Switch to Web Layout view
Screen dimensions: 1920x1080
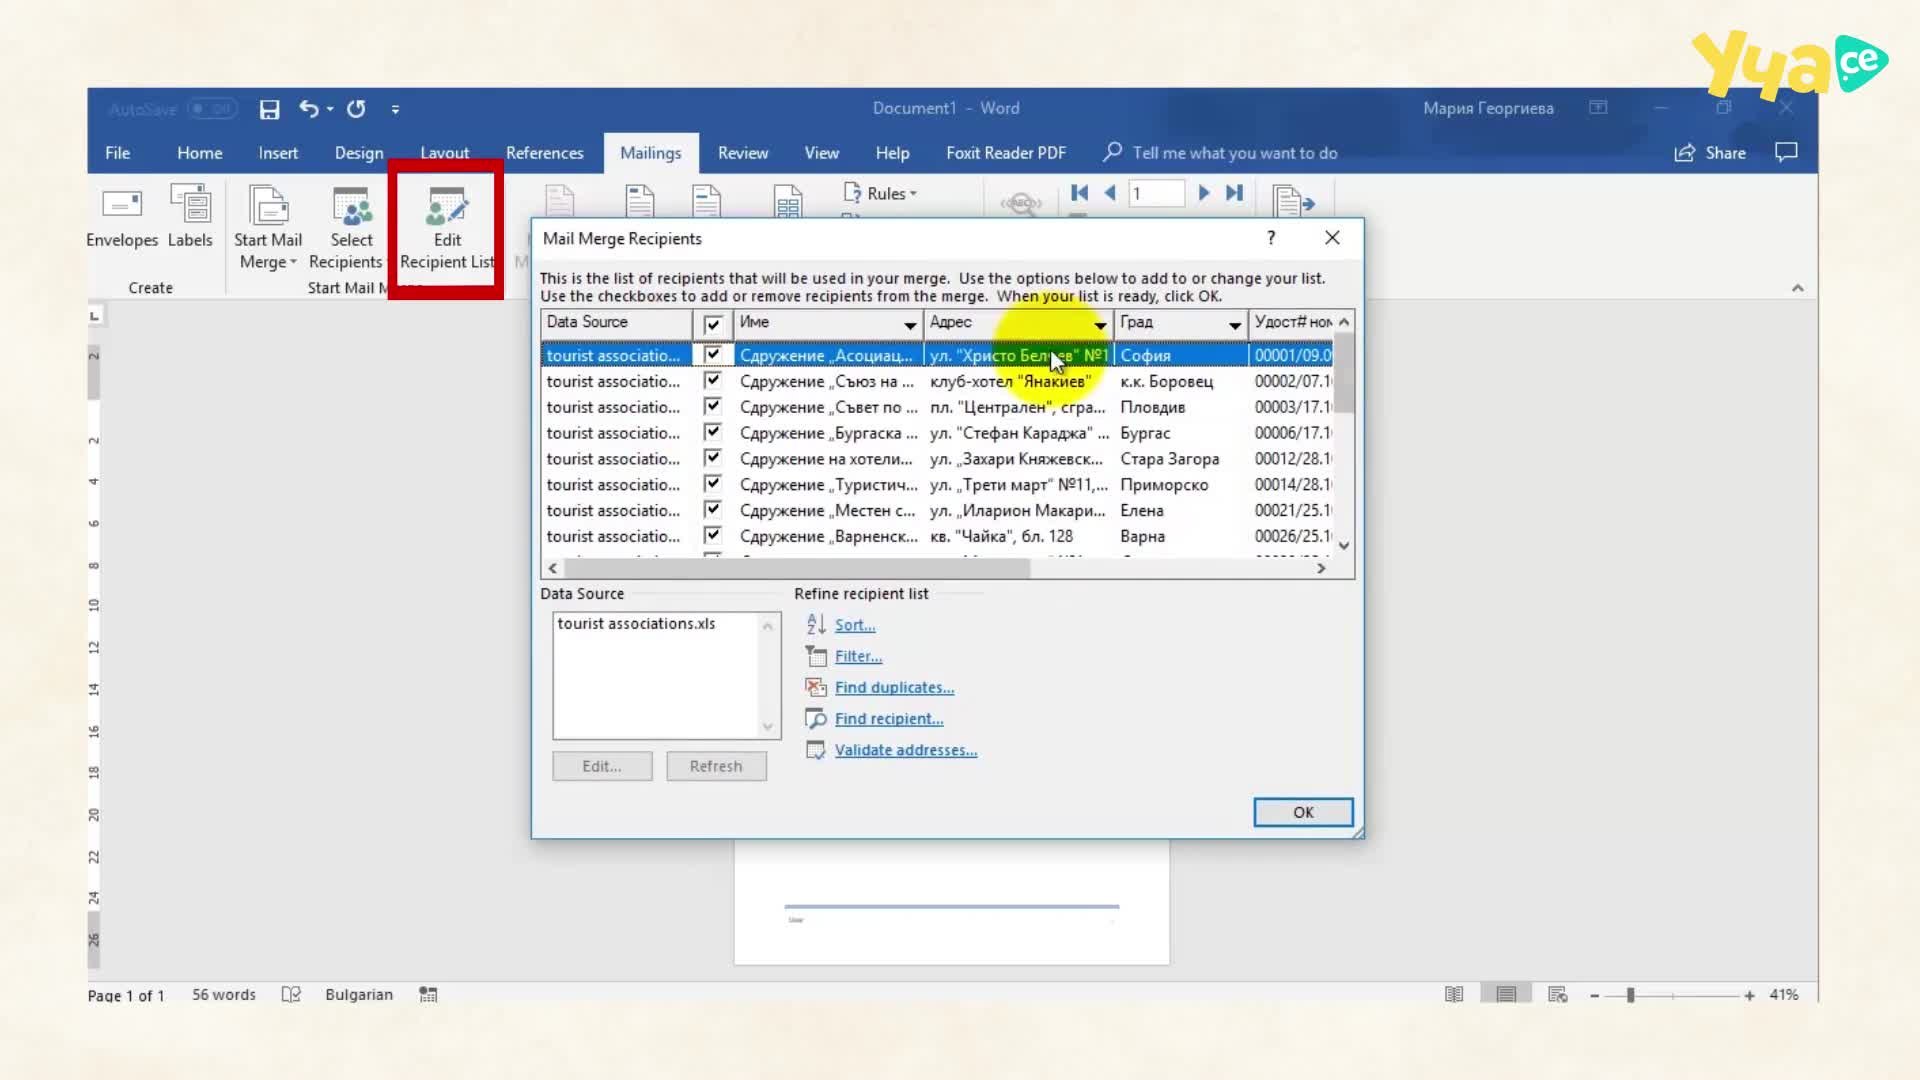click(1557, 994)
